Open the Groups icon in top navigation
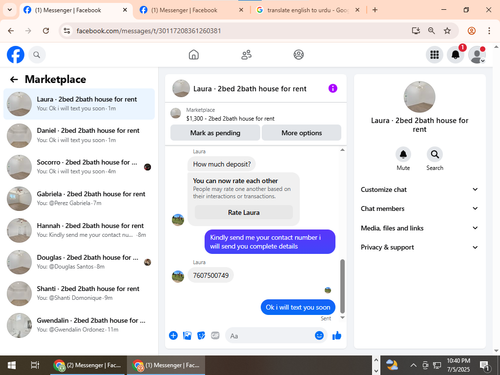This screenshot has height=375, width=500. [298, 54]
